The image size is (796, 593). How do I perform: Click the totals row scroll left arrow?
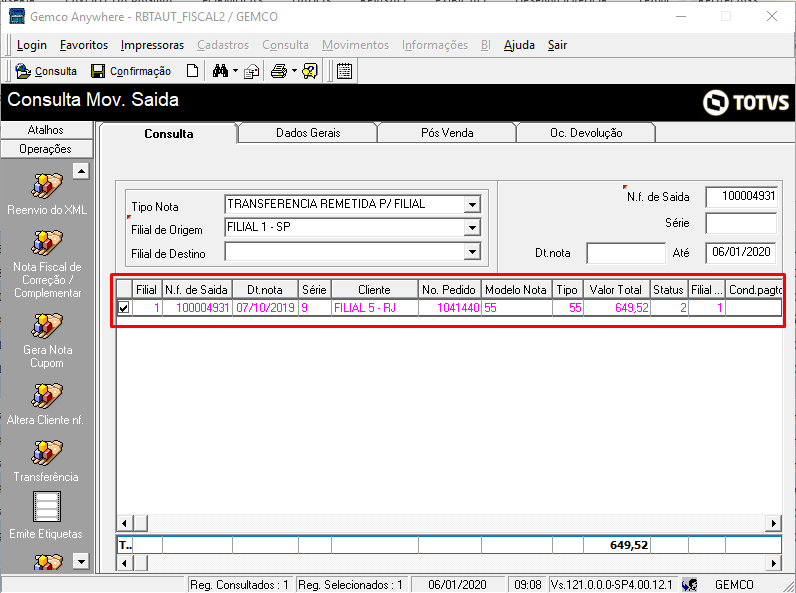(x=124, y=563)
